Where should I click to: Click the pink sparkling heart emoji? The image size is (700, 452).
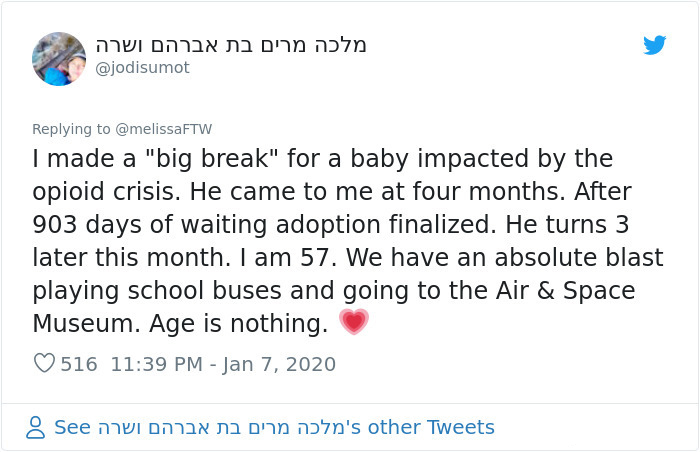tap(354, 322)
